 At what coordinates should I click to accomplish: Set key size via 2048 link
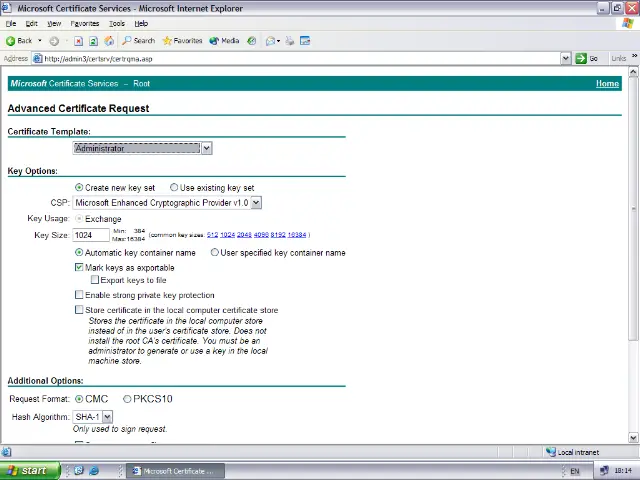click(x=244, y=235)
